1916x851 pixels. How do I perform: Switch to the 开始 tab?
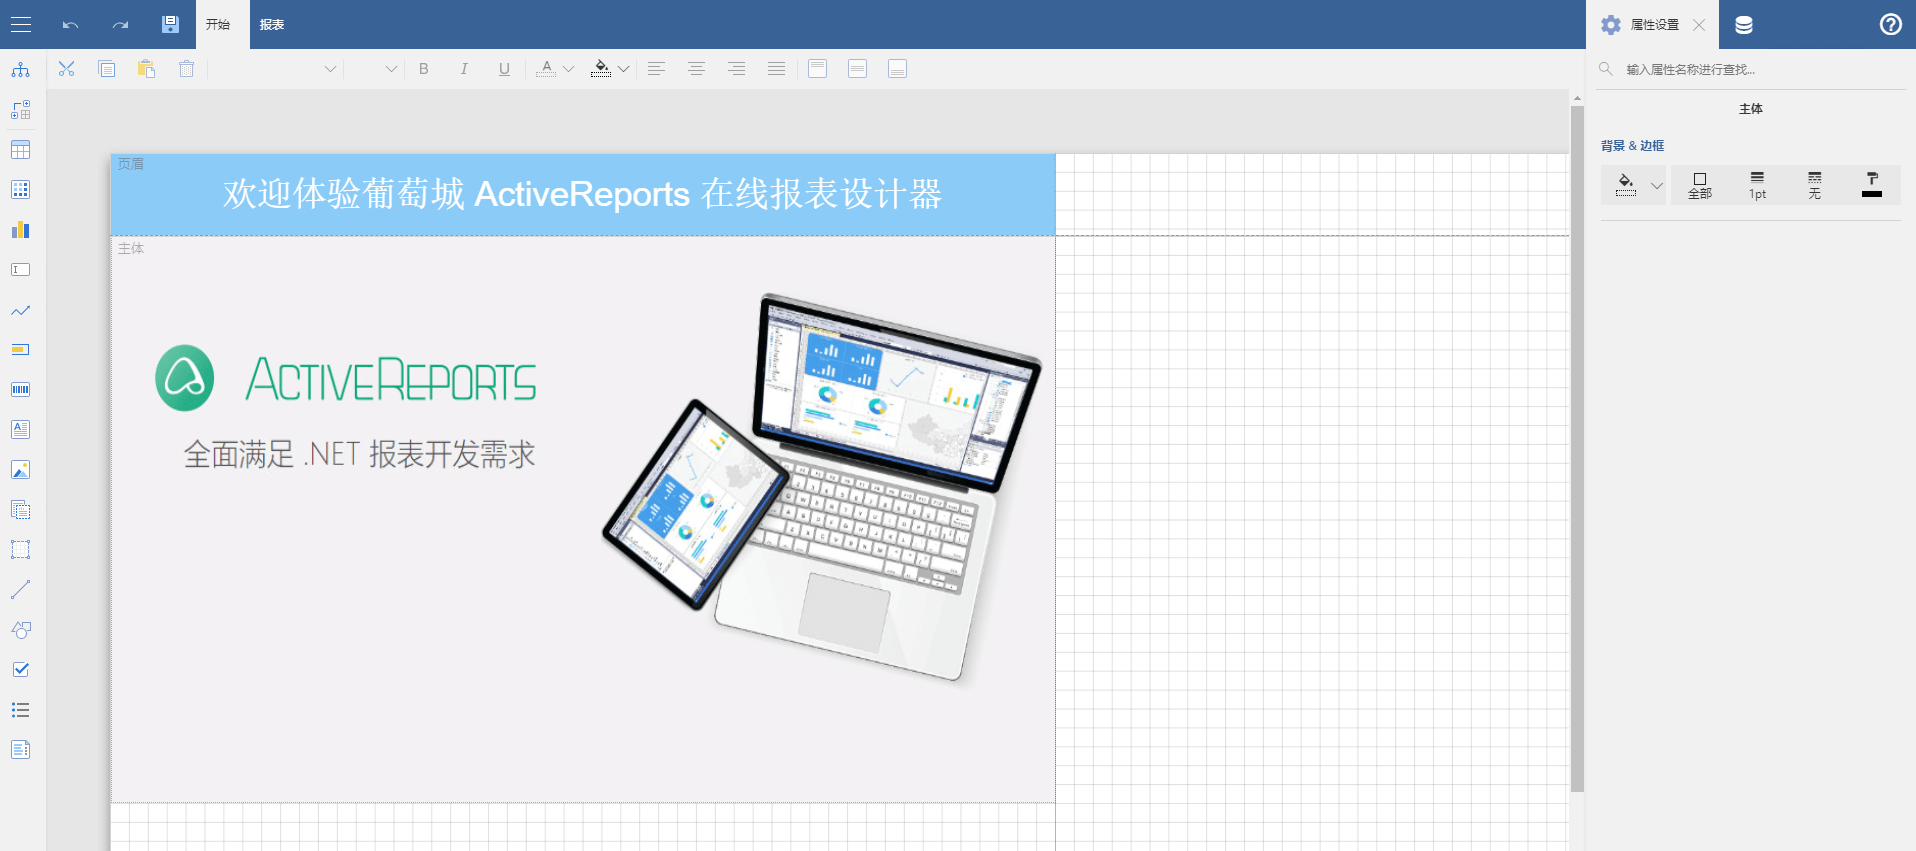[218, 25]
